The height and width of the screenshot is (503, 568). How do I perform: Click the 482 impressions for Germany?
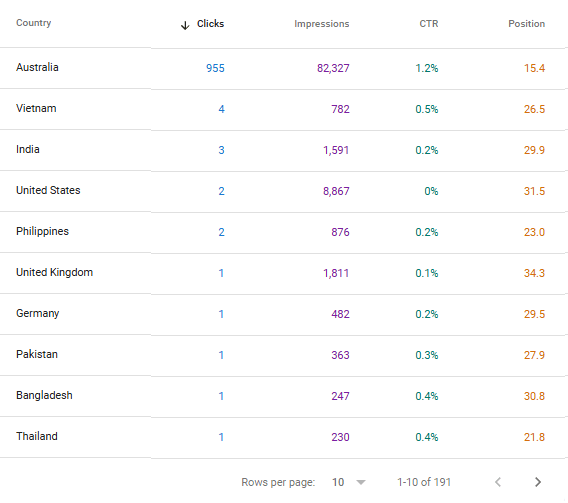pyautogui.click(x=341, y=314)
